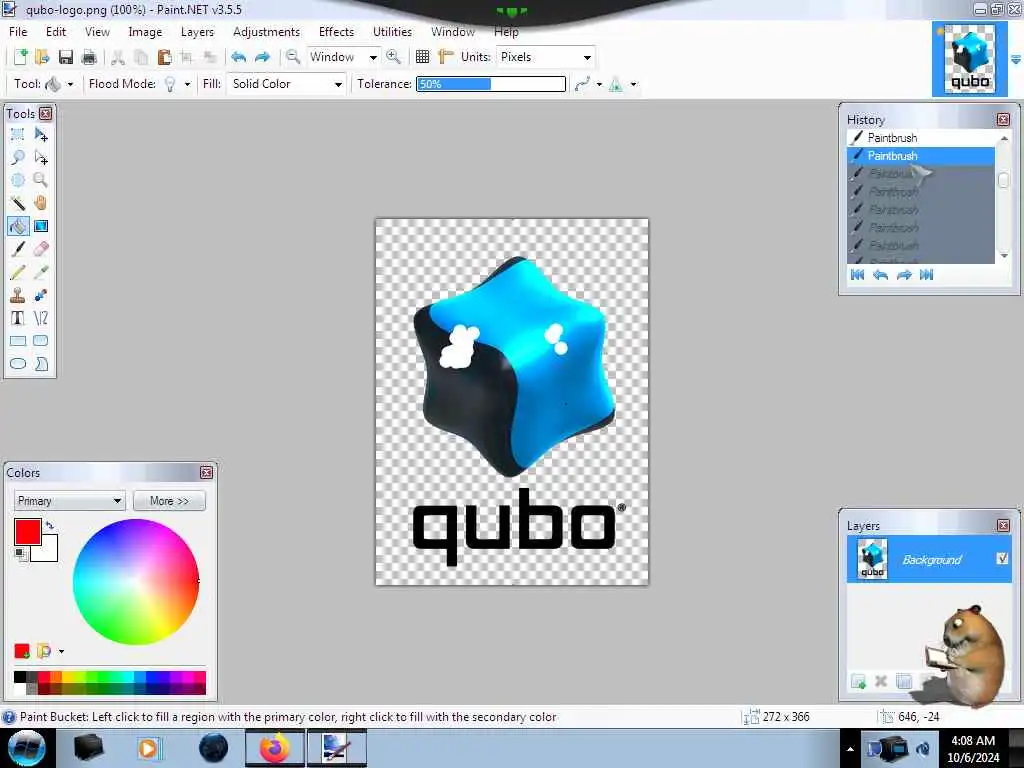
Task: Open the blending mode dropdown
Action: (x=633, y=84)
